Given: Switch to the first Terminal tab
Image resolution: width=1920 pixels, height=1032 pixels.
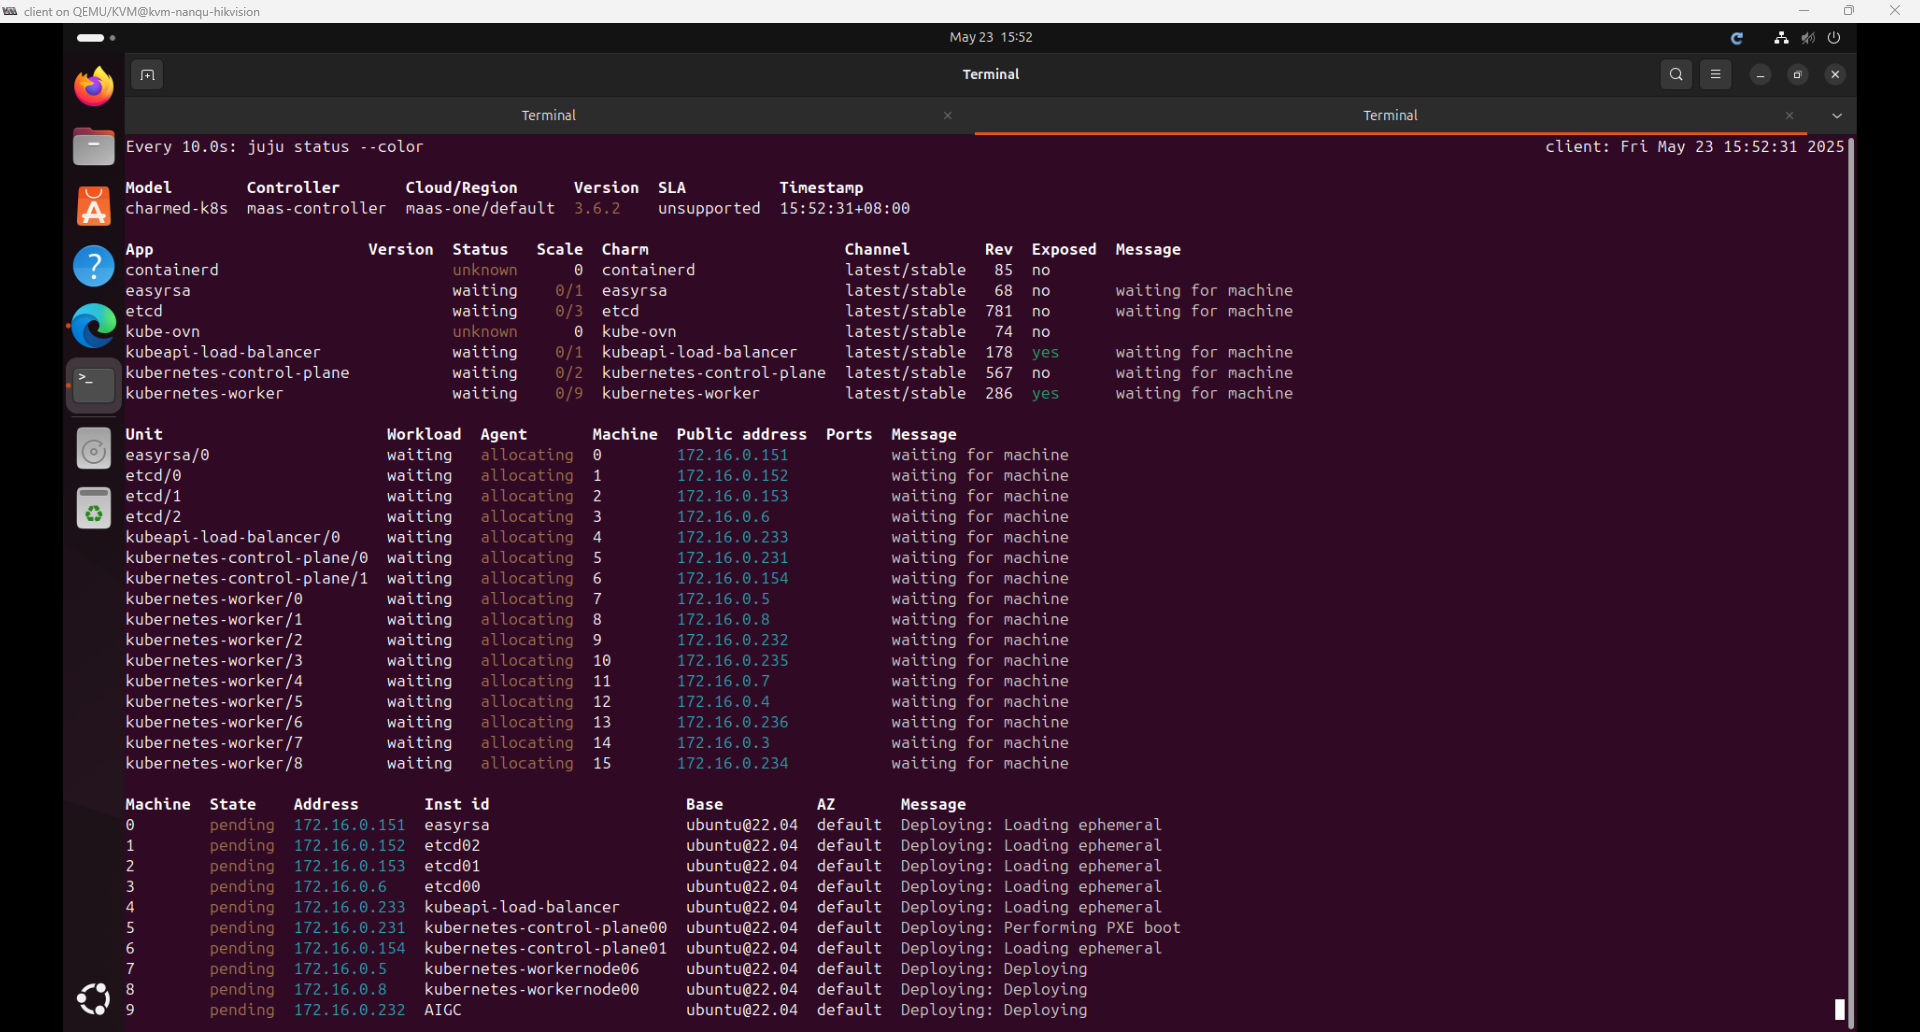Looking at the screenshot, I should point(548,115).
